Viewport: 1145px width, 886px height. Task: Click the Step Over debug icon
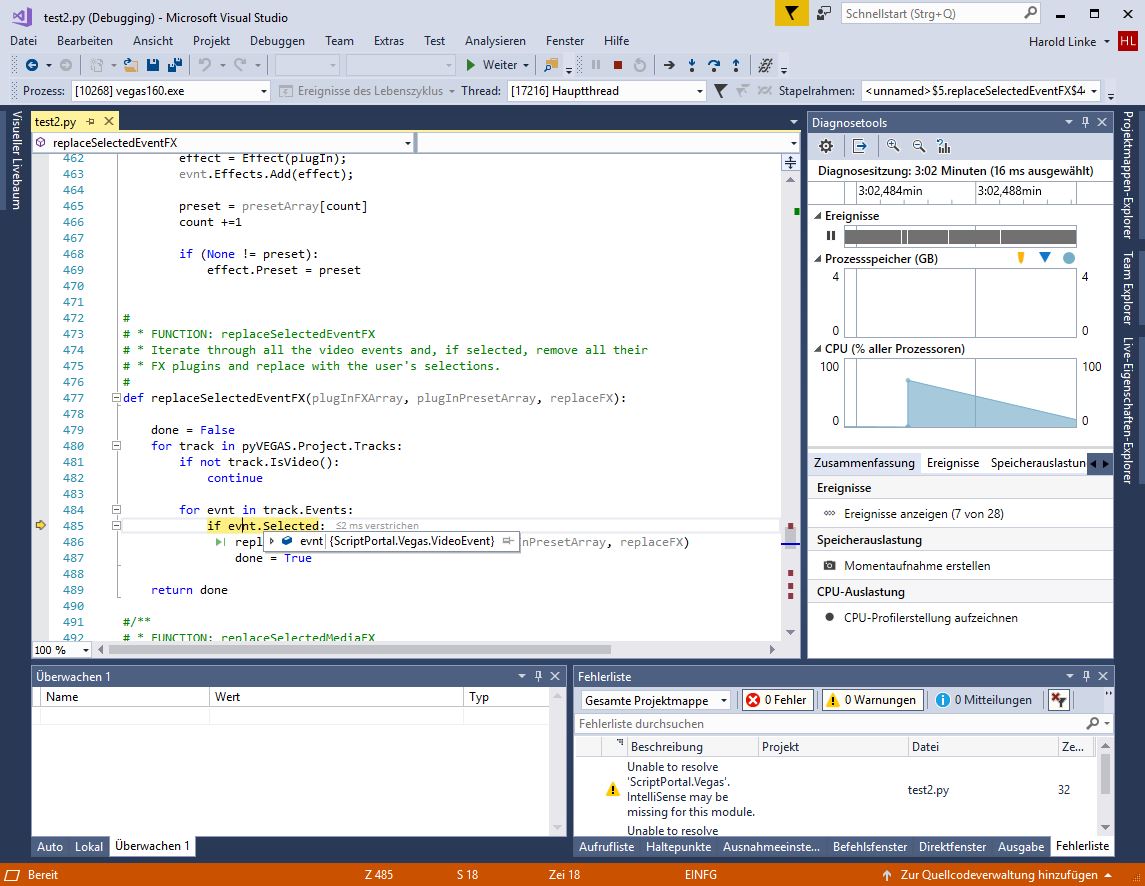click(713, 65)
